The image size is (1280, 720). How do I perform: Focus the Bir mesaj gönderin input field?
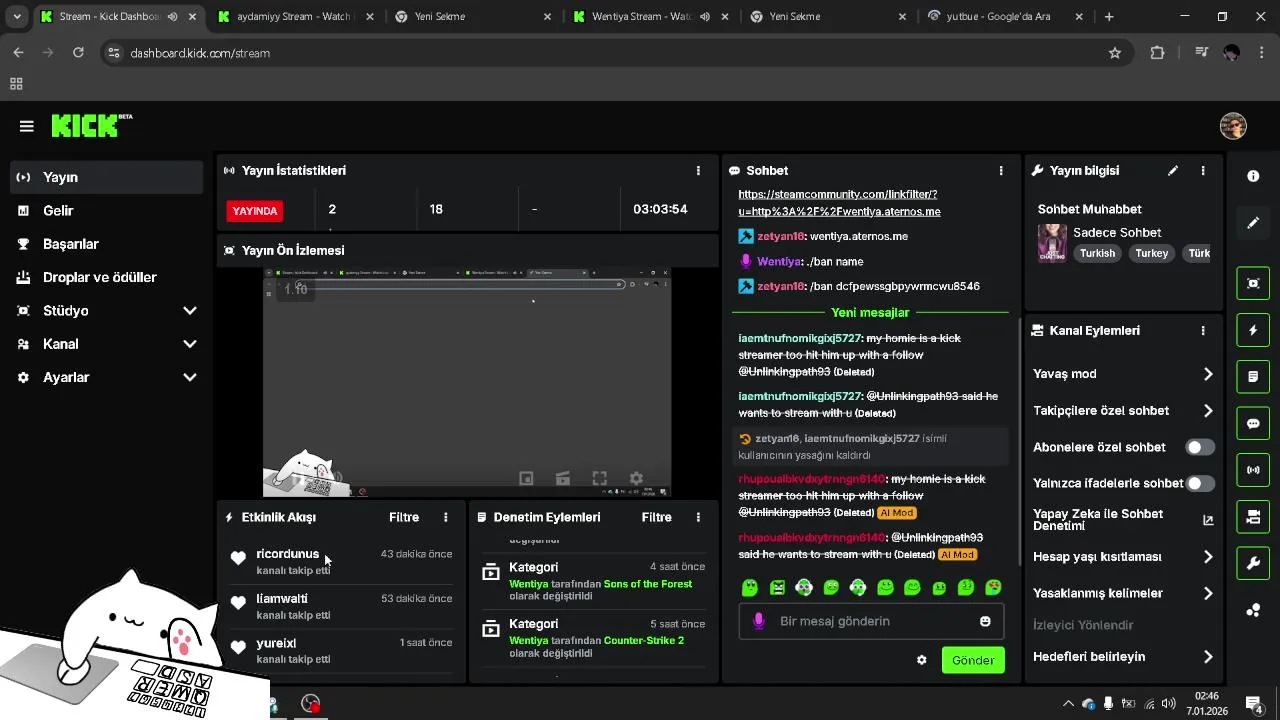coord(871,621)
